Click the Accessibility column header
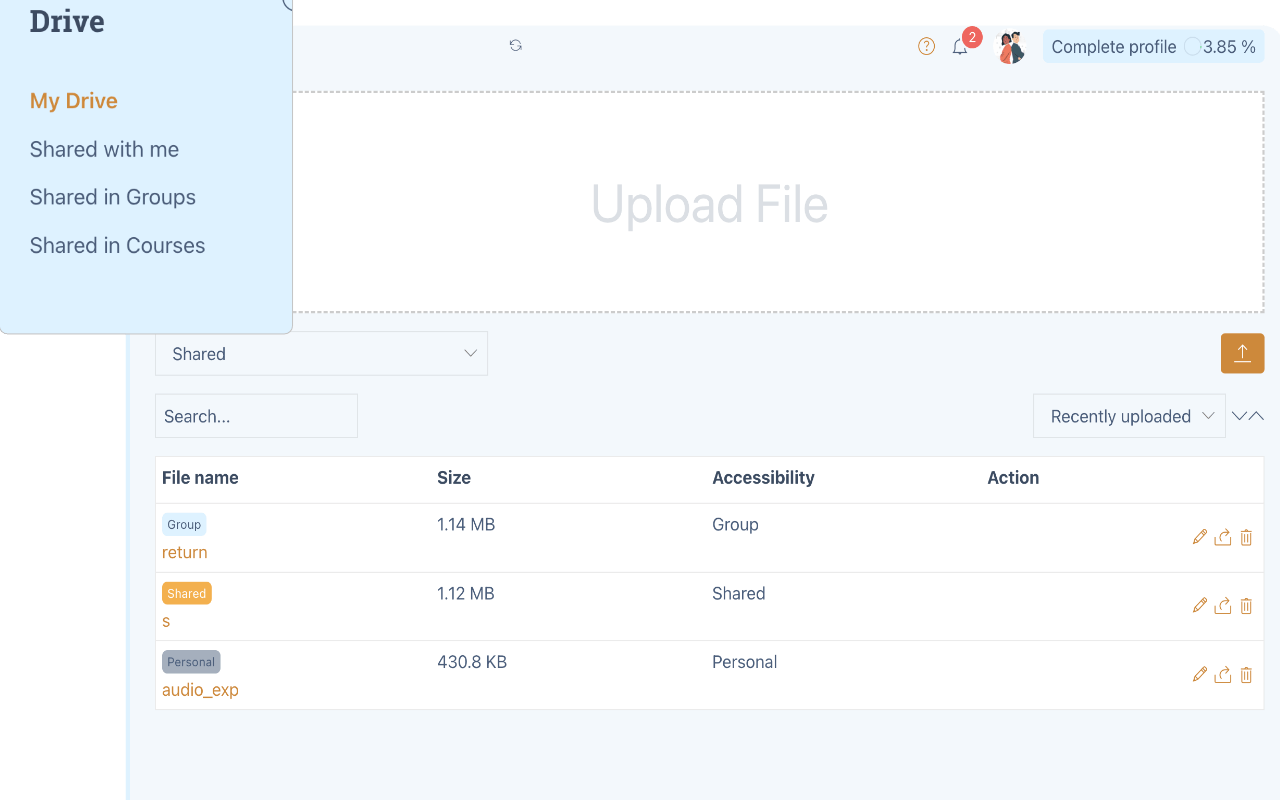This screenshot has height=800, width=1280. coord(763,478)
